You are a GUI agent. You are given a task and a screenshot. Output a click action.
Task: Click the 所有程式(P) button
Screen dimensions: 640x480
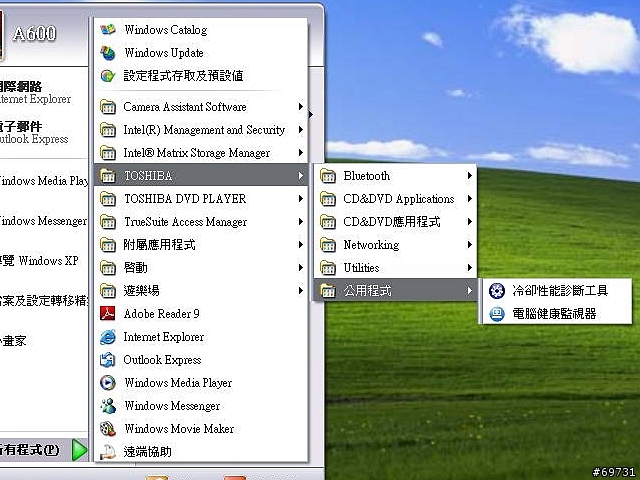44,450
